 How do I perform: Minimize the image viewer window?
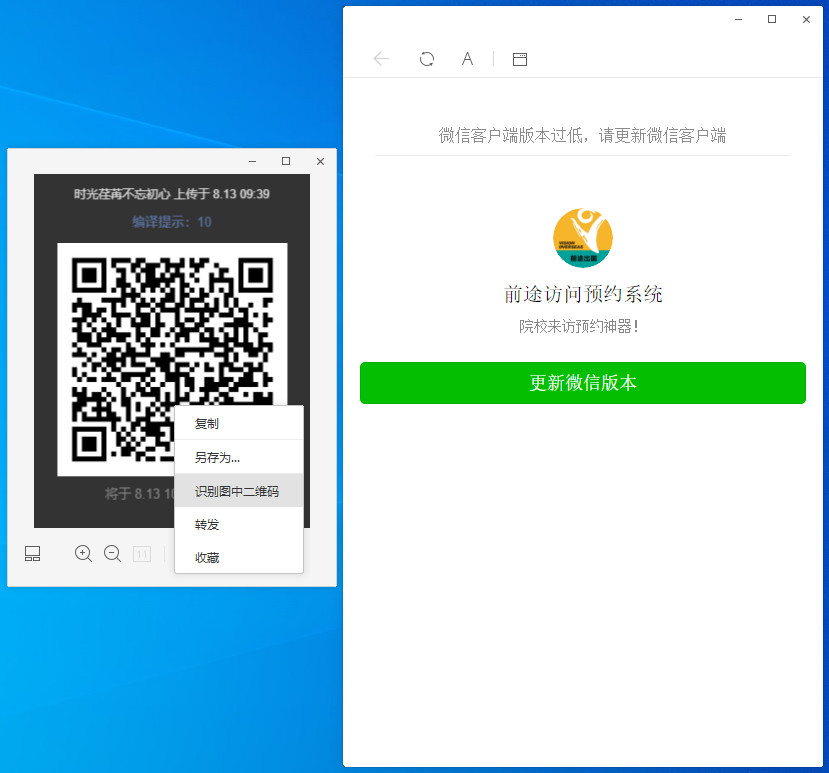point(253,161)
